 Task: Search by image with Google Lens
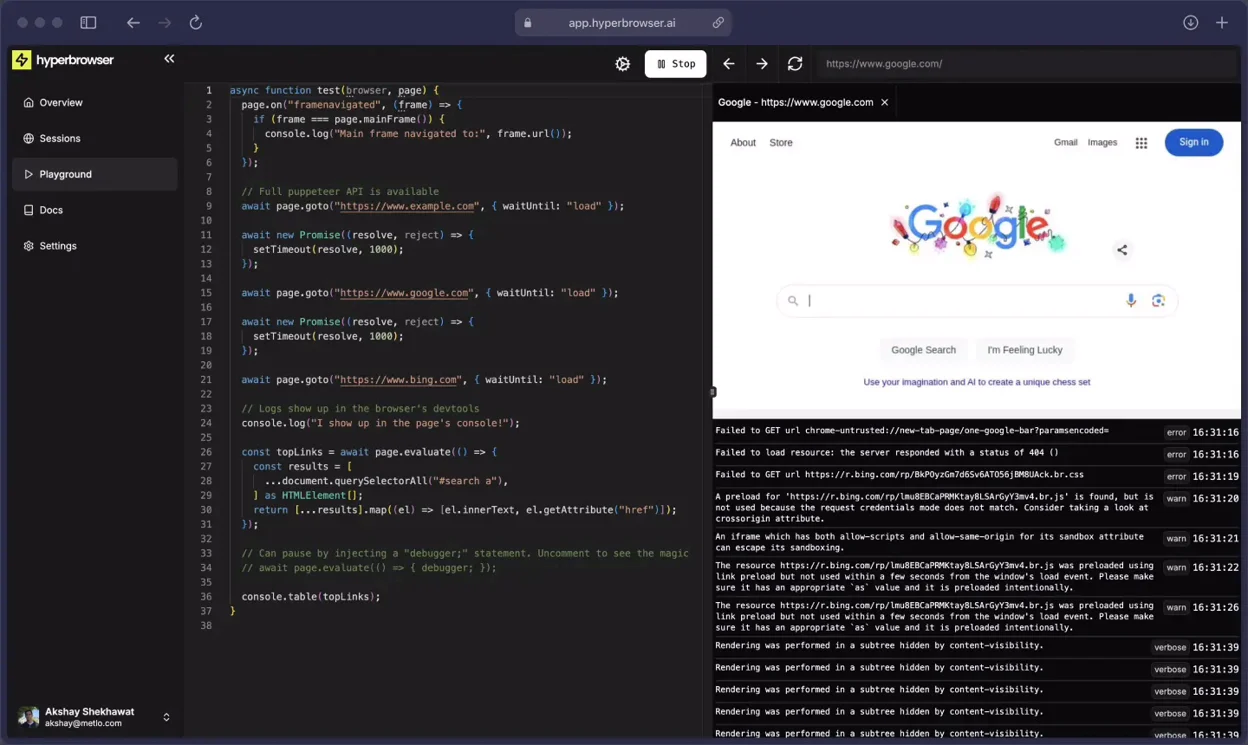coord(1158,300)
